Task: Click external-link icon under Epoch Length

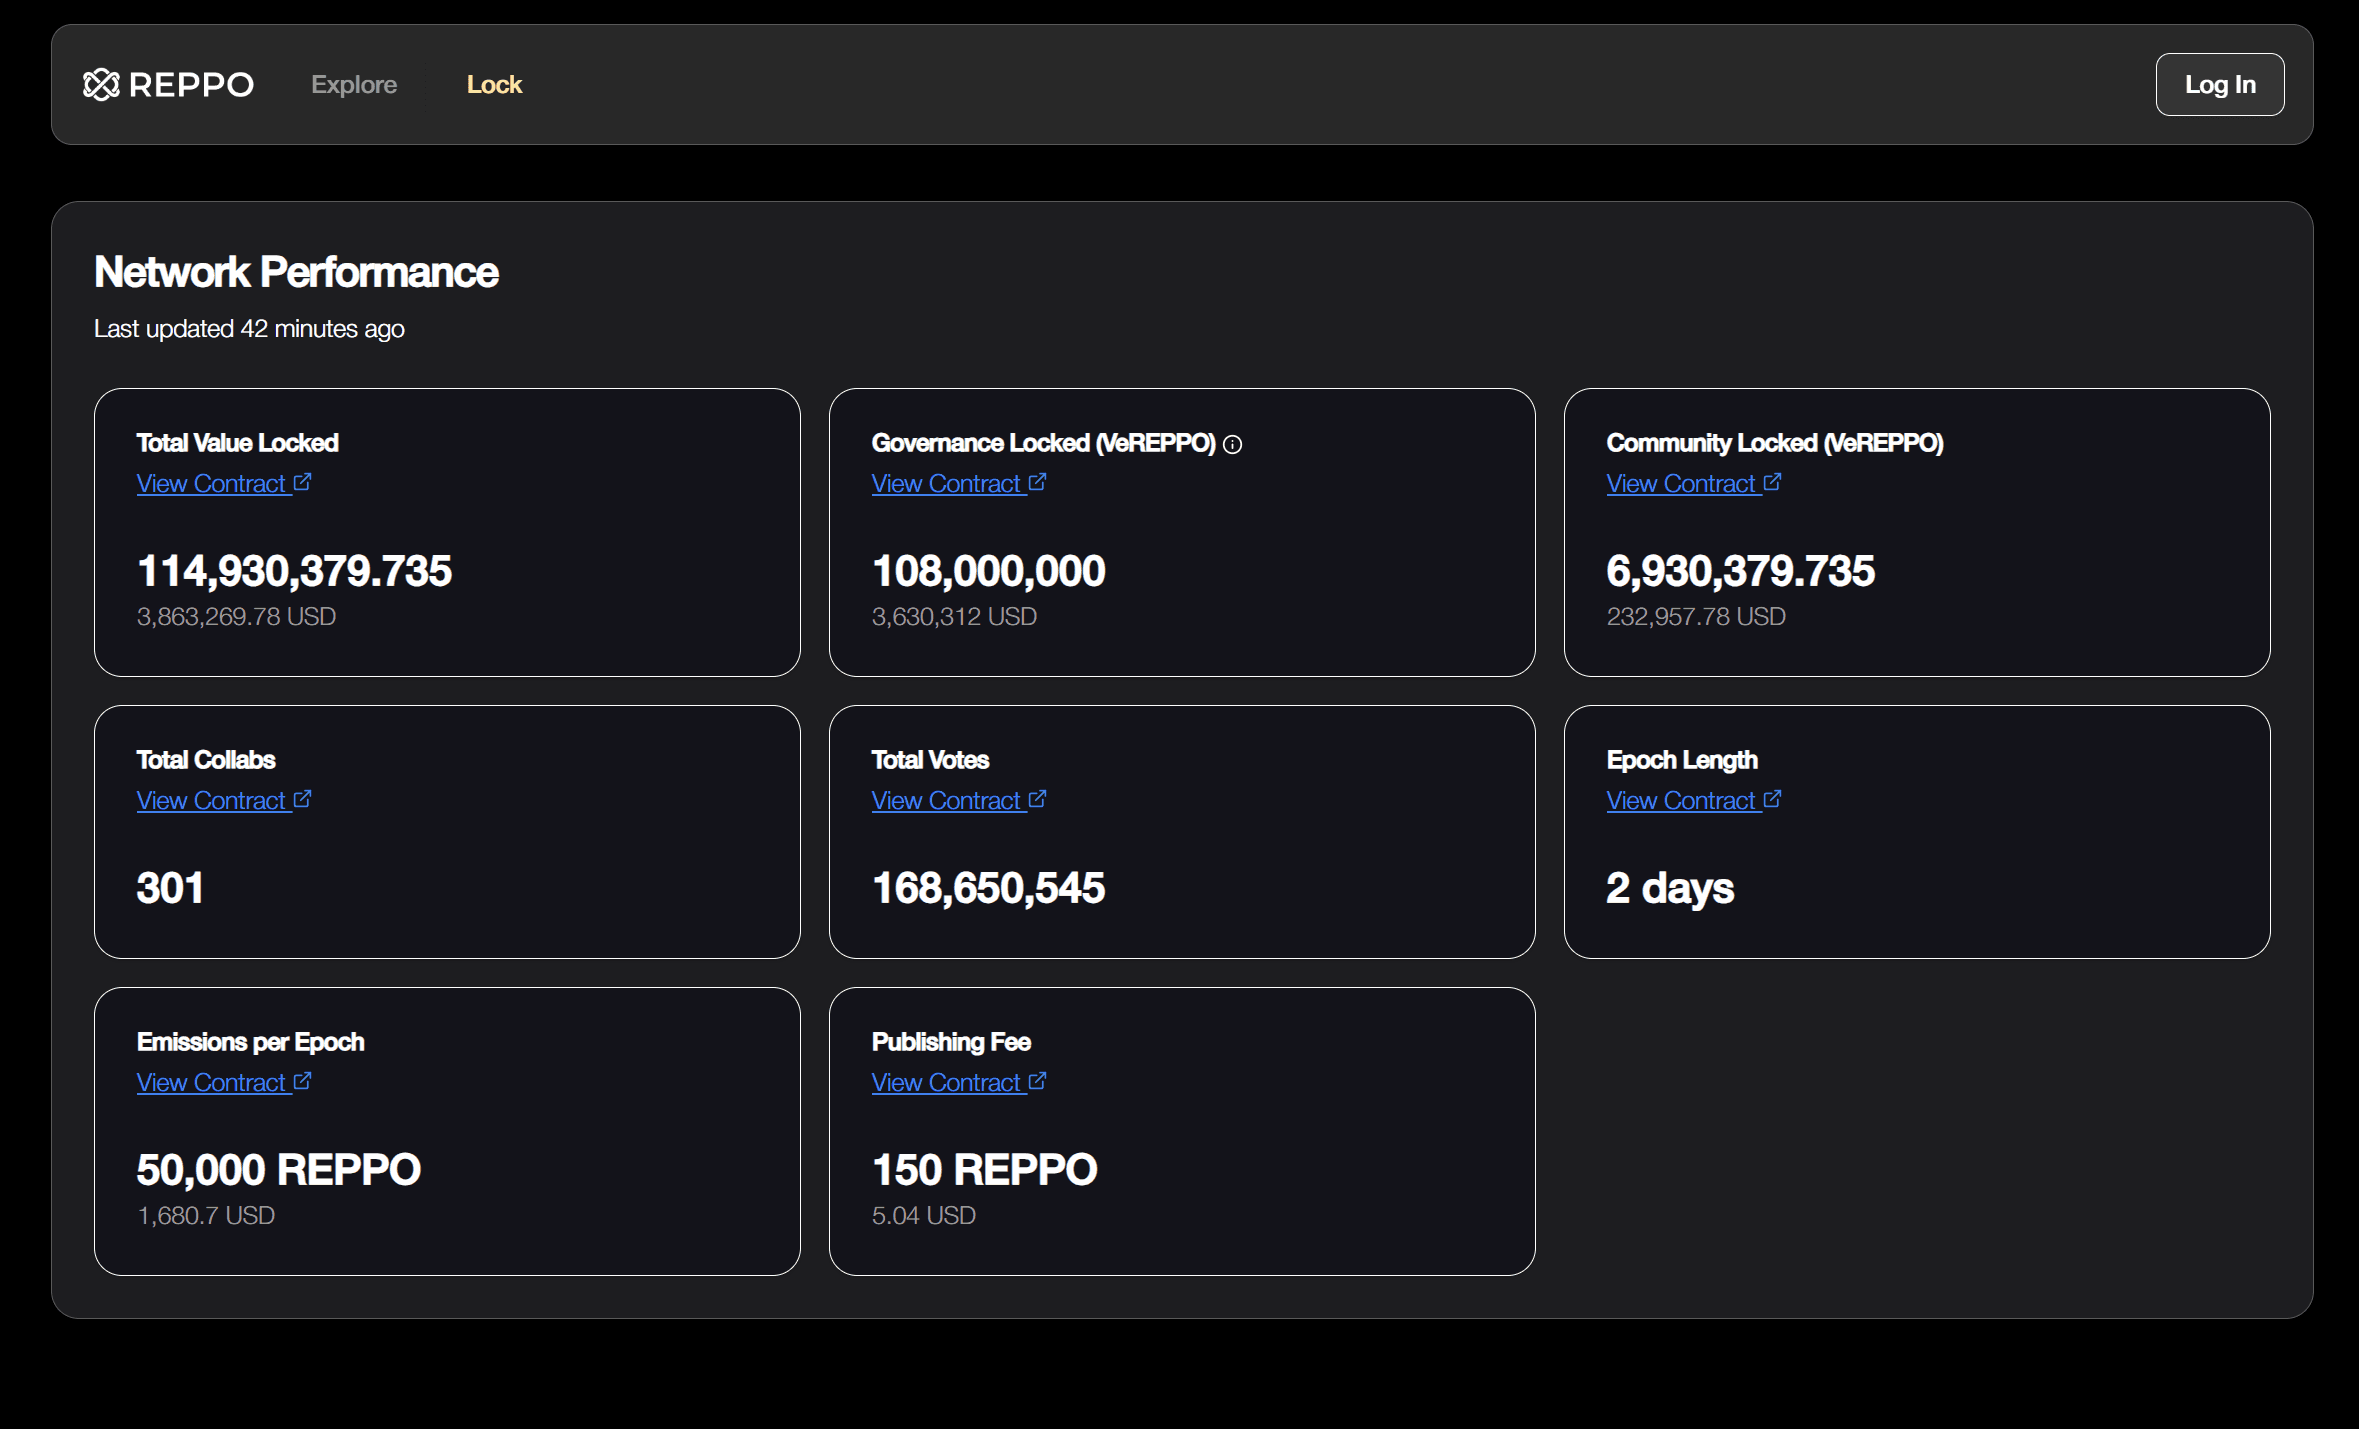Action: point(1773,799)
